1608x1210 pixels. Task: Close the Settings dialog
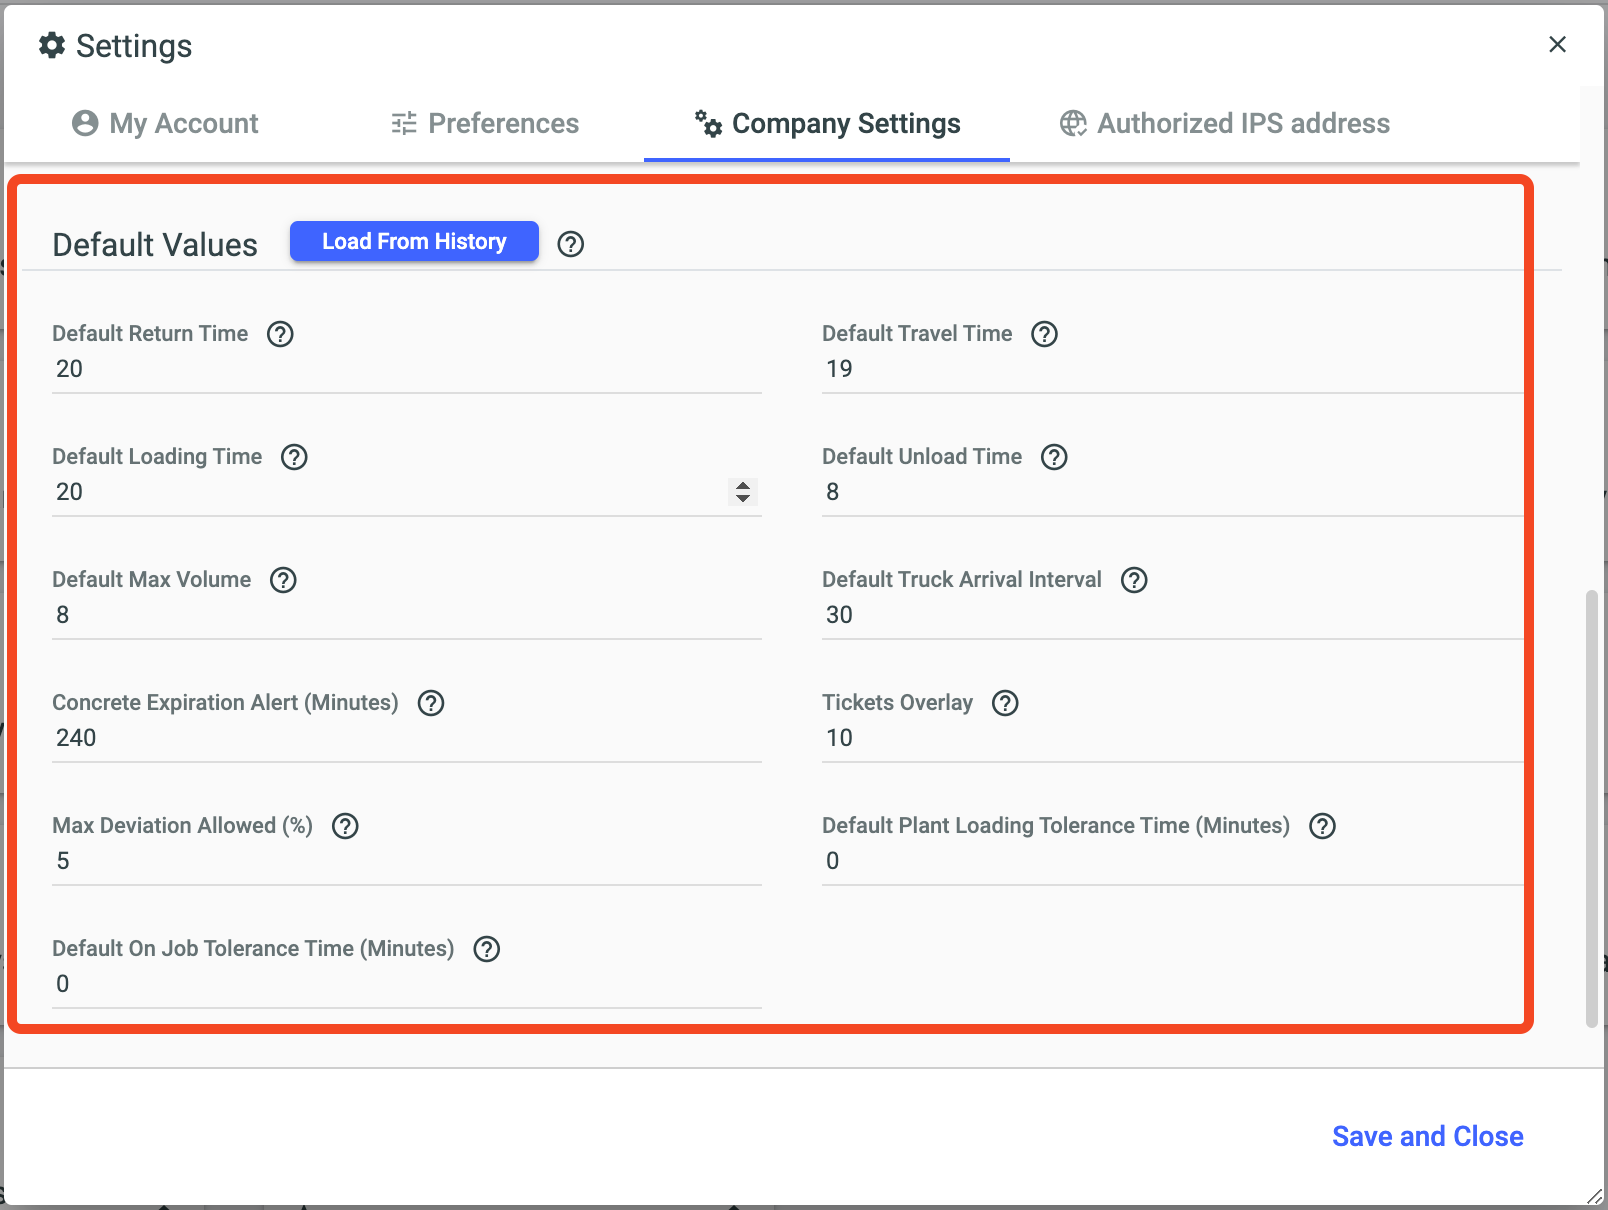1557,44
